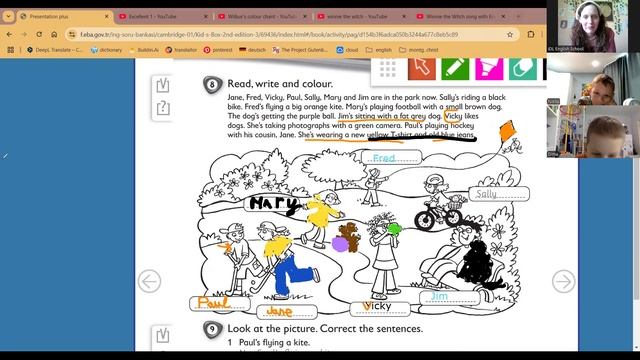Click the exercise 9 number badge
This screenshot has width=640, height=360.
point(213,329)
